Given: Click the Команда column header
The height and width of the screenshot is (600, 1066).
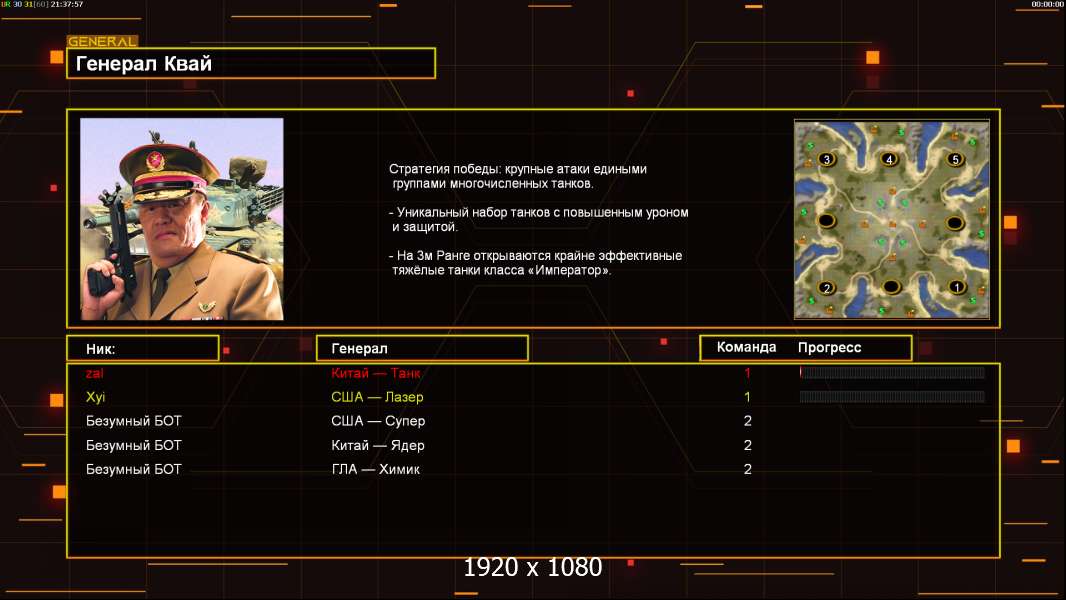Looking at the screenshot, I should (x=746, y=347).
